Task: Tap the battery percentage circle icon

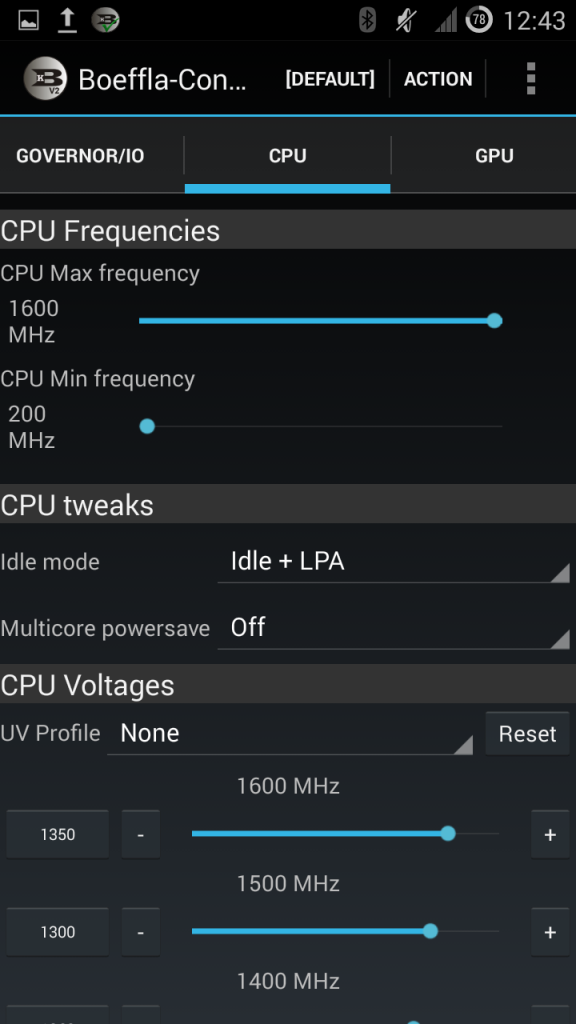Action: [479, 20]
